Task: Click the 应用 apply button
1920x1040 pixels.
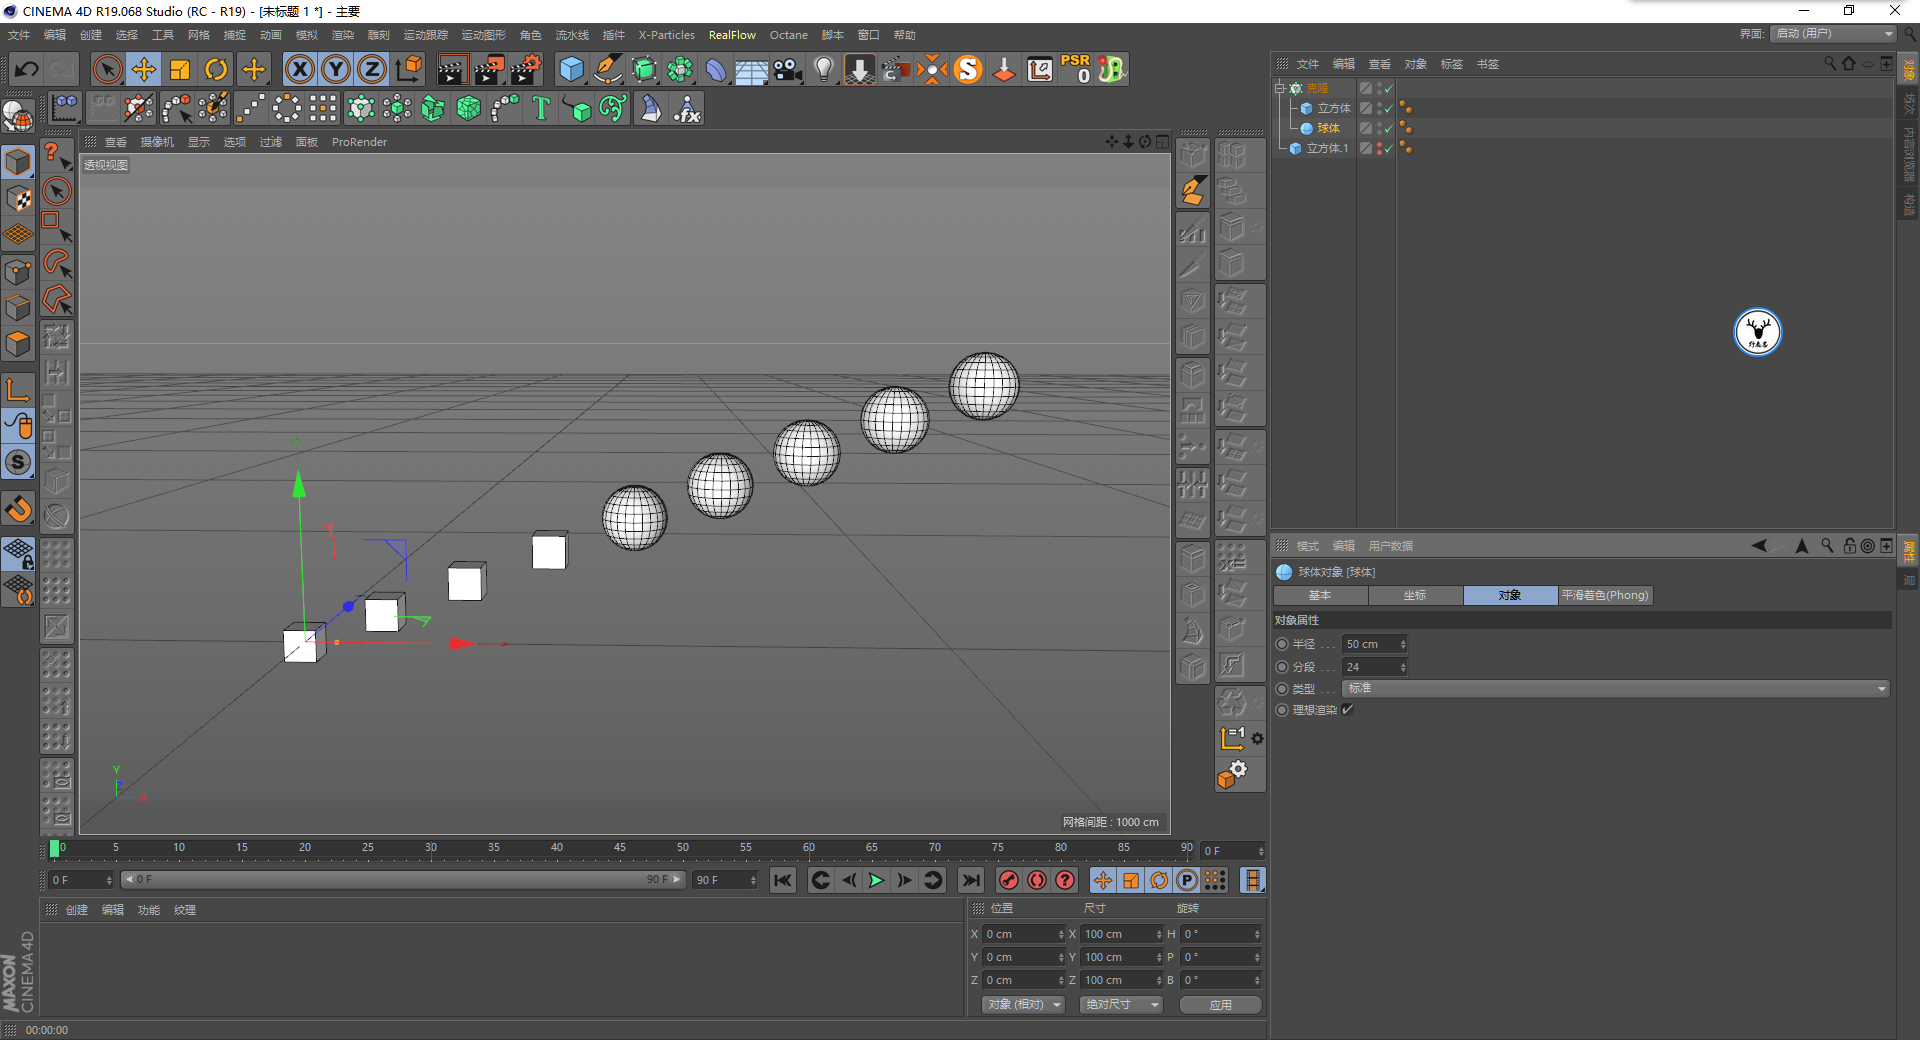Action: (1220, 1005)
